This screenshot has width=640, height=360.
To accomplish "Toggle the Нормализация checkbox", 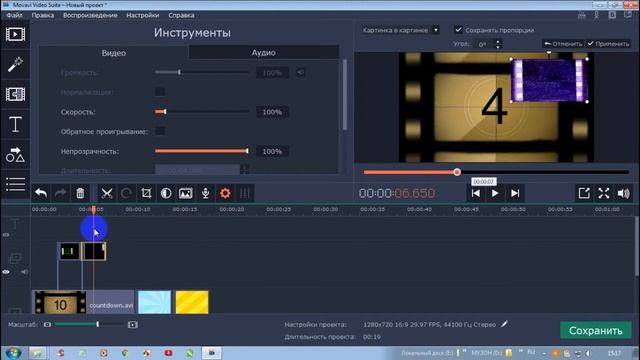I will (x=160, y=92).
